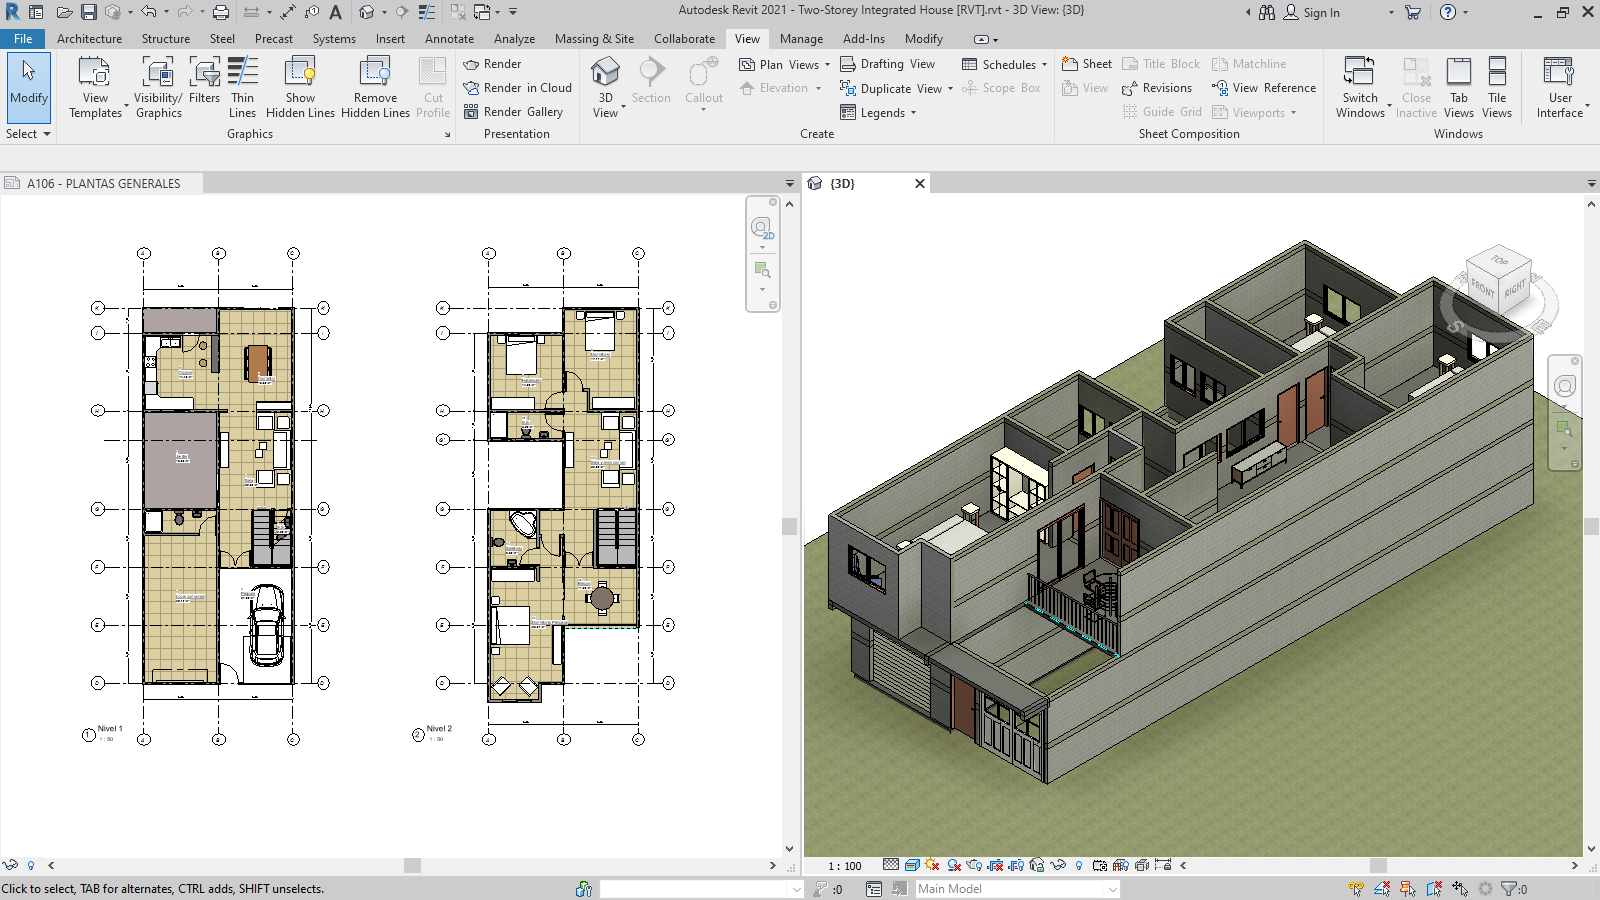Enable the crop region in the 3D view
Screen dimensions: 1600x900
pos(995,866)
